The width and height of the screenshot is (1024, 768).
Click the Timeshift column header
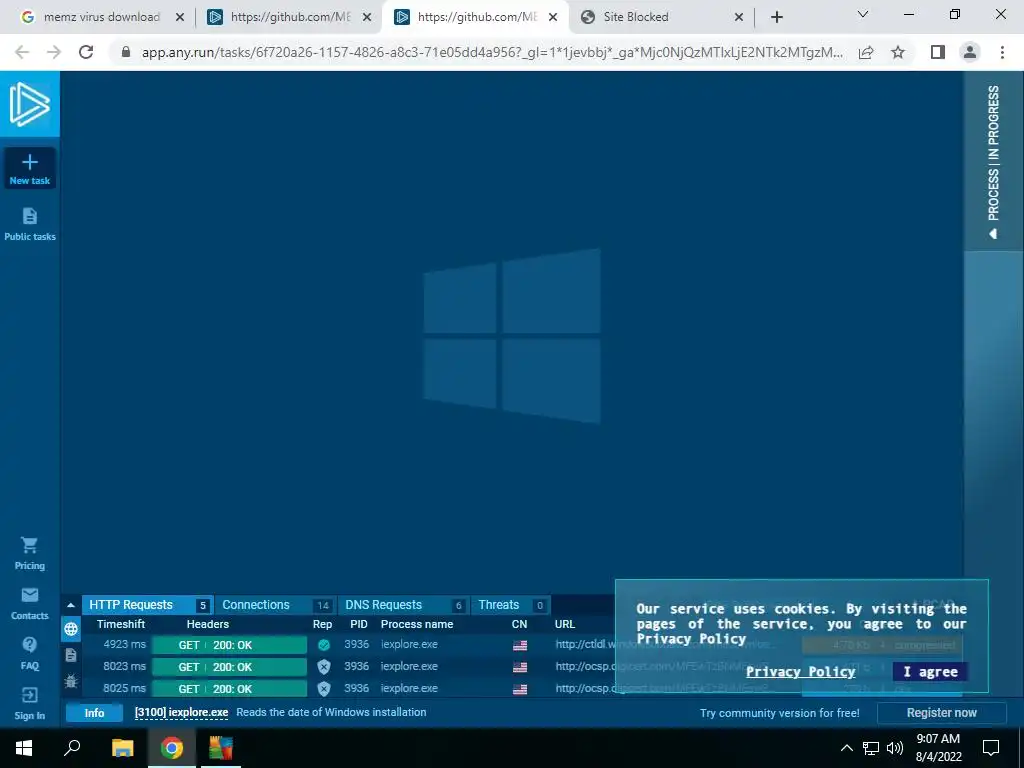pos(121,624)
